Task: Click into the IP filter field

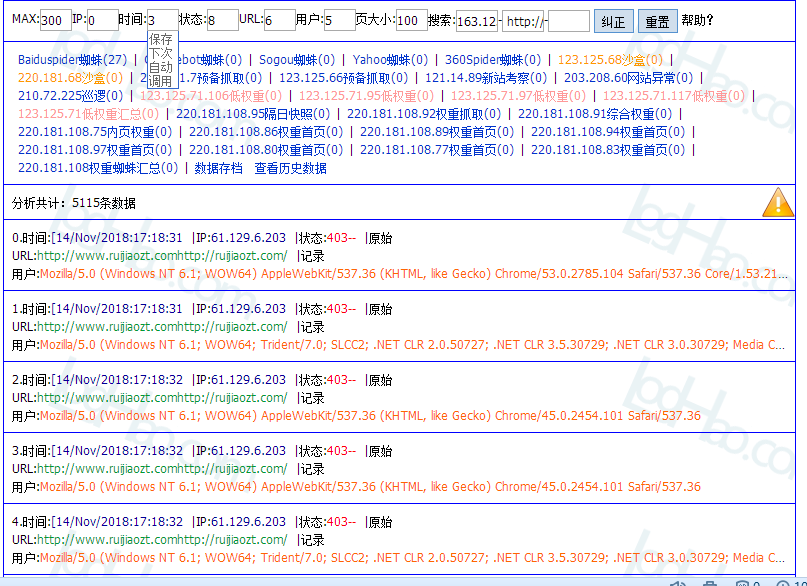Action: click(103, 20)
